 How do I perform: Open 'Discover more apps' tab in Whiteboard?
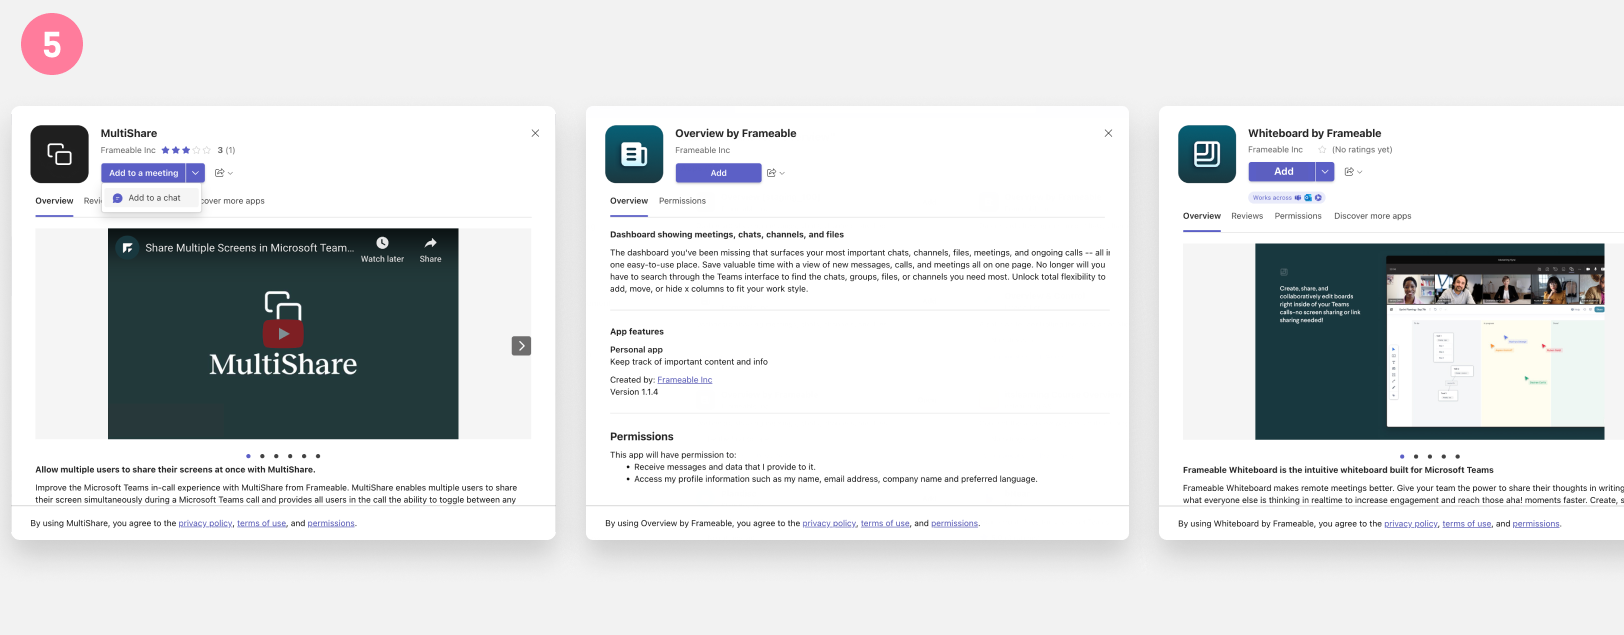point(1372,216)
